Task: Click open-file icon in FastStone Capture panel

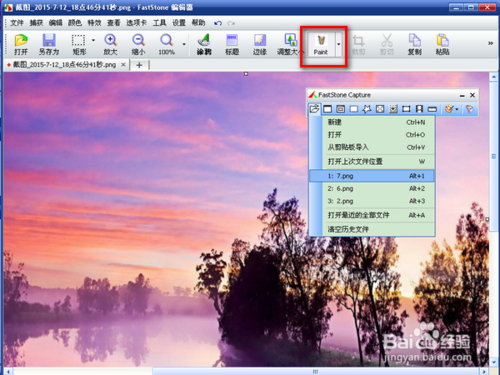Action: pyautogui.click(x=314, y=109)
